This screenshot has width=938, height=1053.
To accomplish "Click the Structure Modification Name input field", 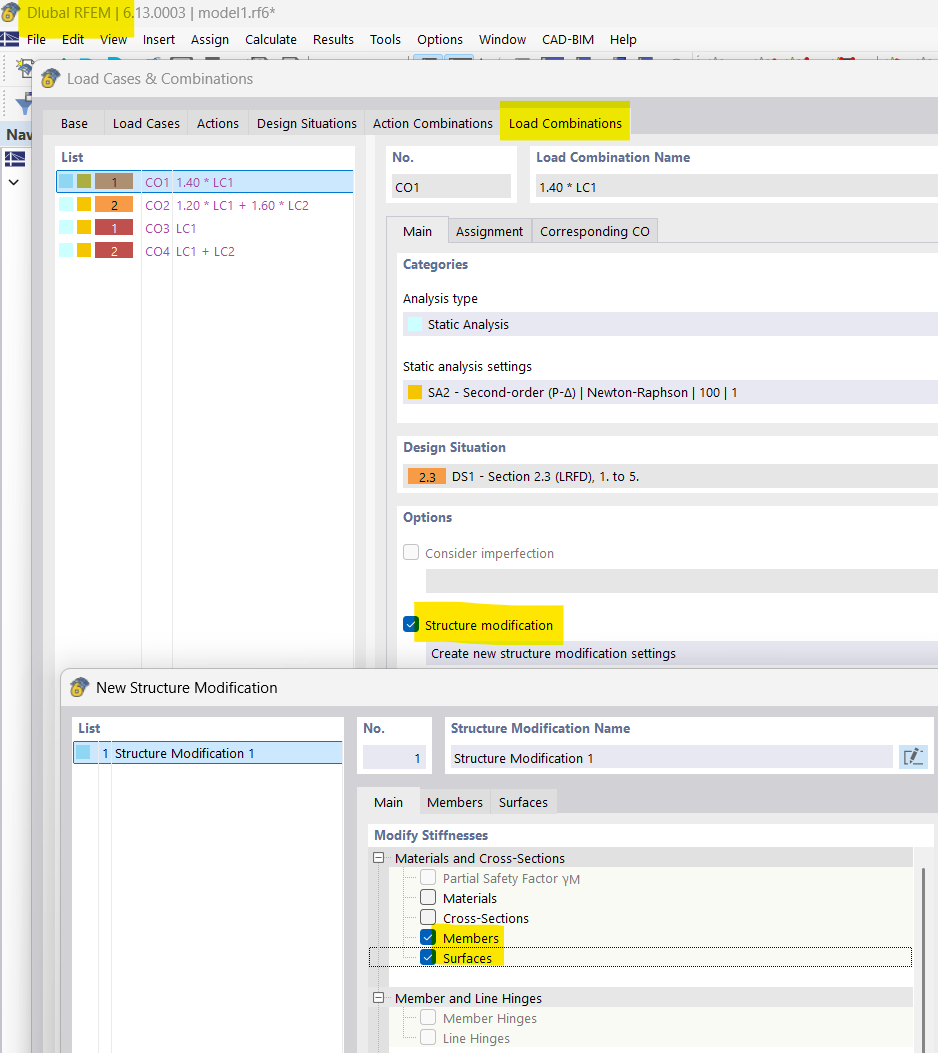I will pyautogui.click(x=671, y=758).
